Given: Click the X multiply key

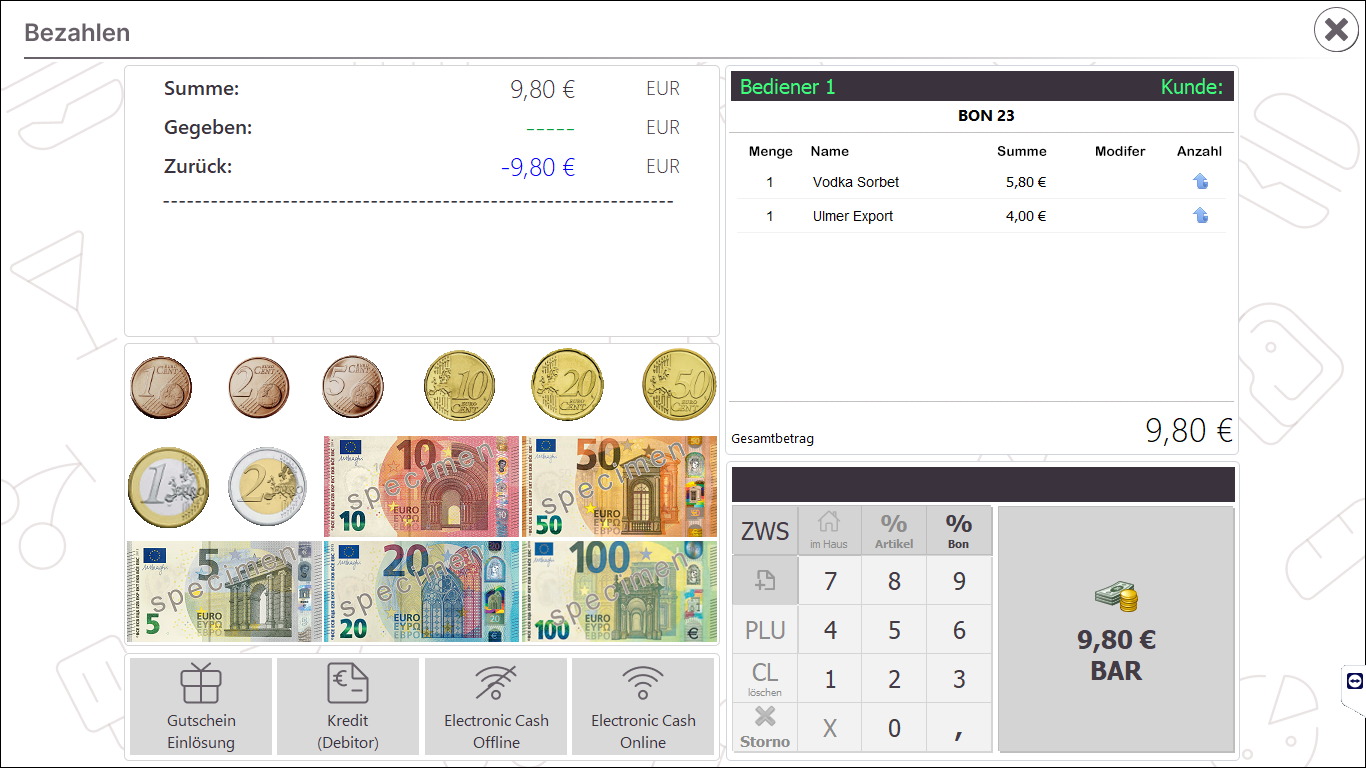Looking at the screenshot, I should [829, 728].
